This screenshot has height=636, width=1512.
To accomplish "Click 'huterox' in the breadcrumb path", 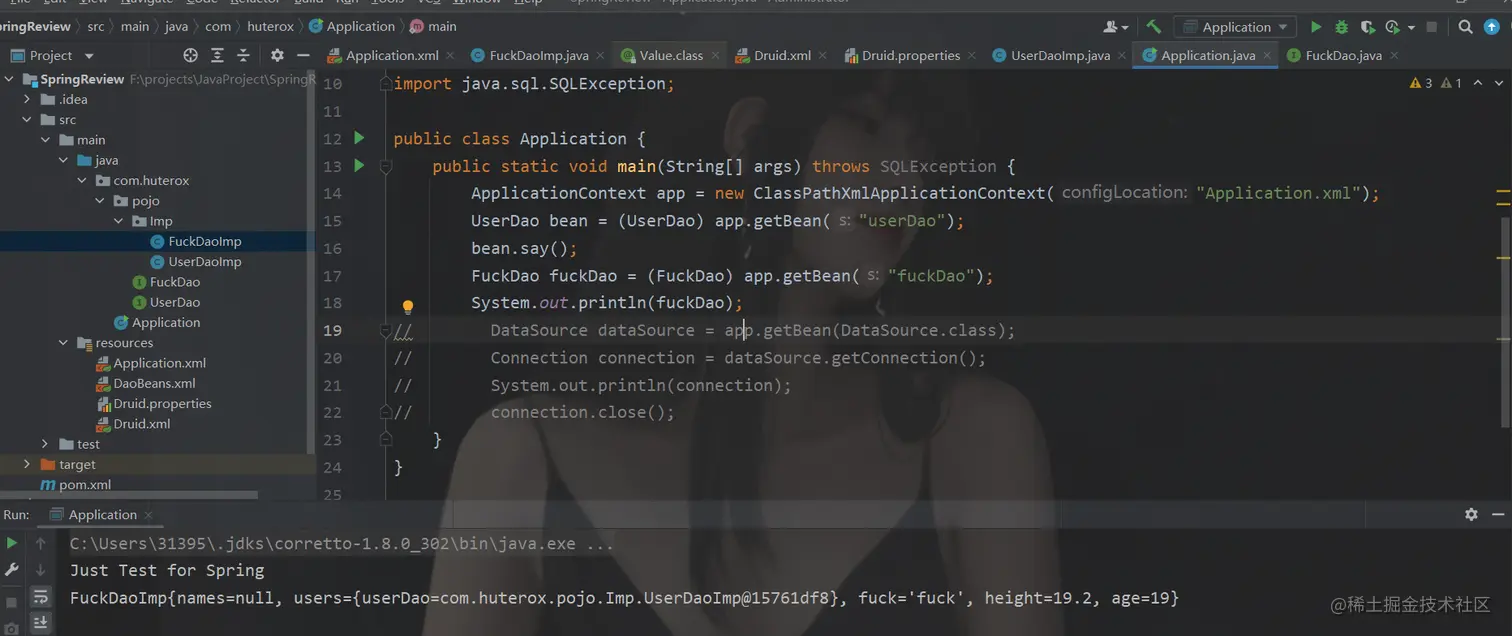I will point(270,27).
